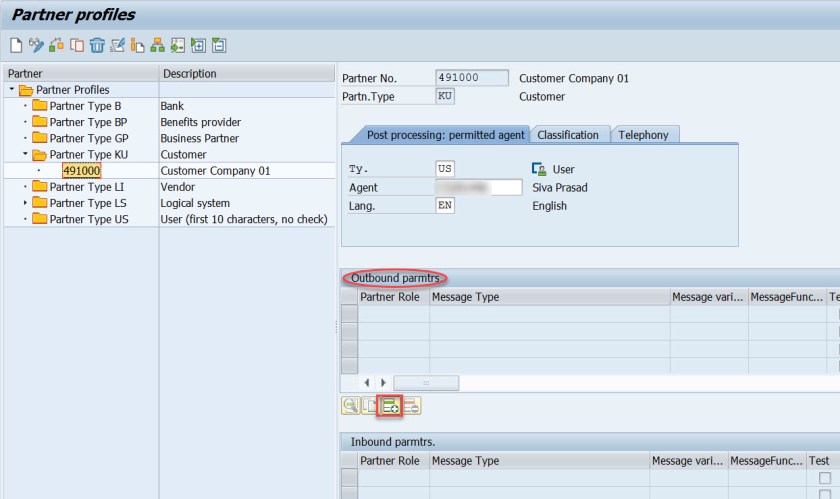Viewport: 840px width, 499px height.
Task: Click 'User (first 10 characters, no check)' description
Action: (x=244, y=219)
